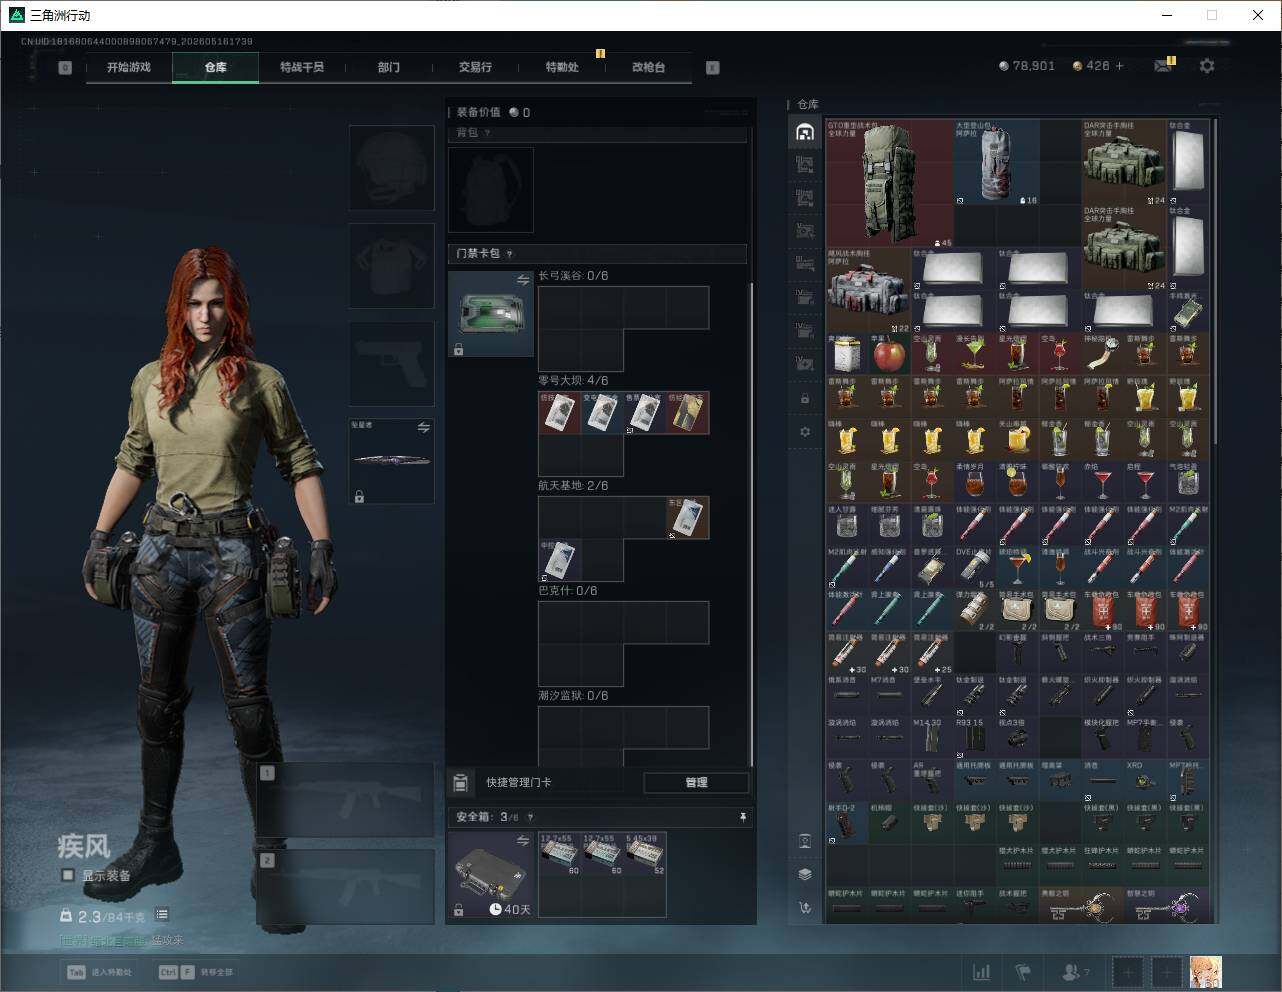Navigate tabs with the right arrow

pyautogui.click(x=713, y=67)
